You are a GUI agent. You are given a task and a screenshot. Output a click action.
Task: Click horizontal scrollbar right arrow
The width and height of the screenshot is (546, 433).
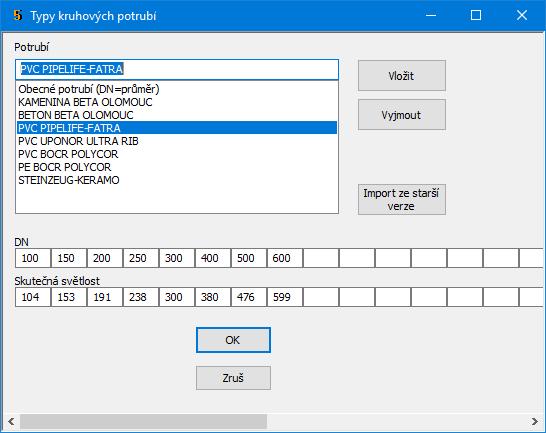535,421
